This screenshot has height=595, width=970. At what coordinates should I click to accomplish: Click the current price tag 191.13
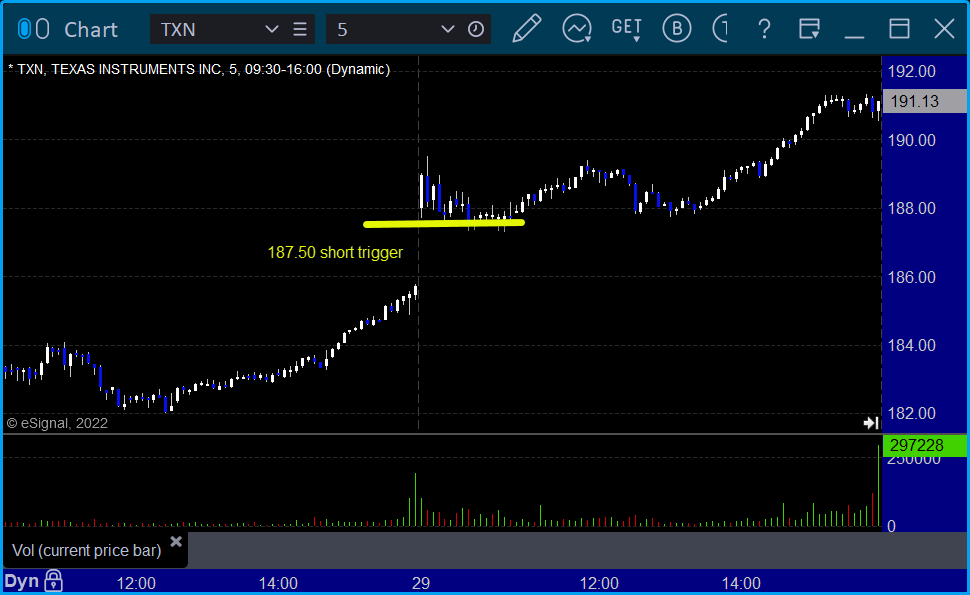click(x=924, y=101)
